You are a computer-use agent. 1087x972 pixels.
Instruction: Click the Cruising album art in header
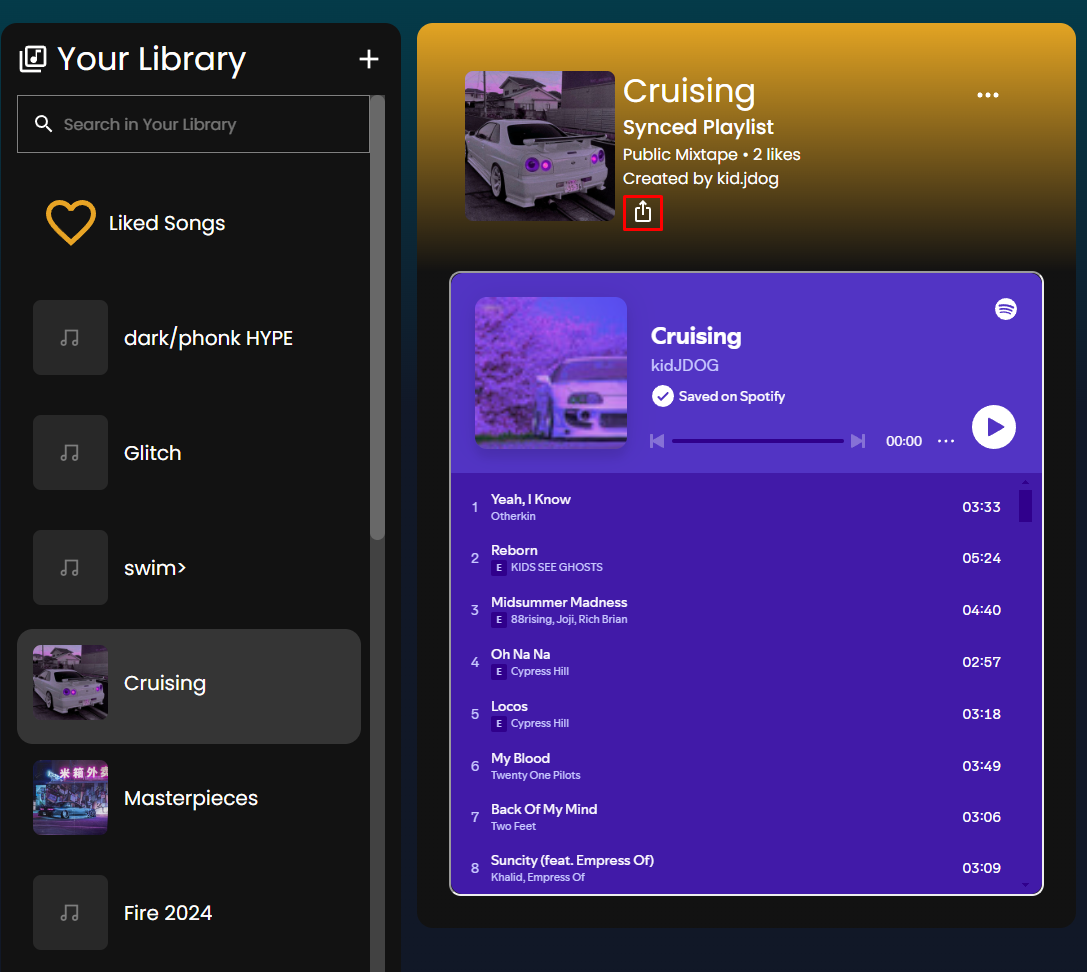click(539, 146)
